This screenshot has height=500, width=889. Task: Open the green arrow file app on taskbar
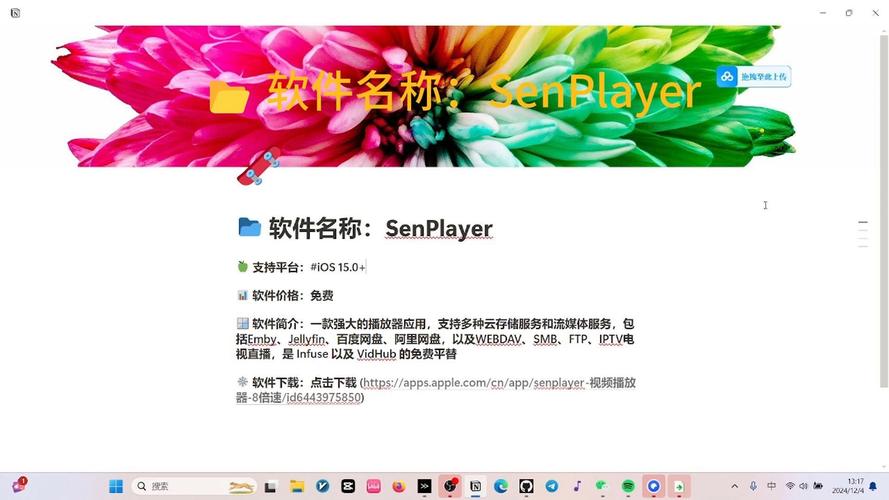click(x=679, y=486)
